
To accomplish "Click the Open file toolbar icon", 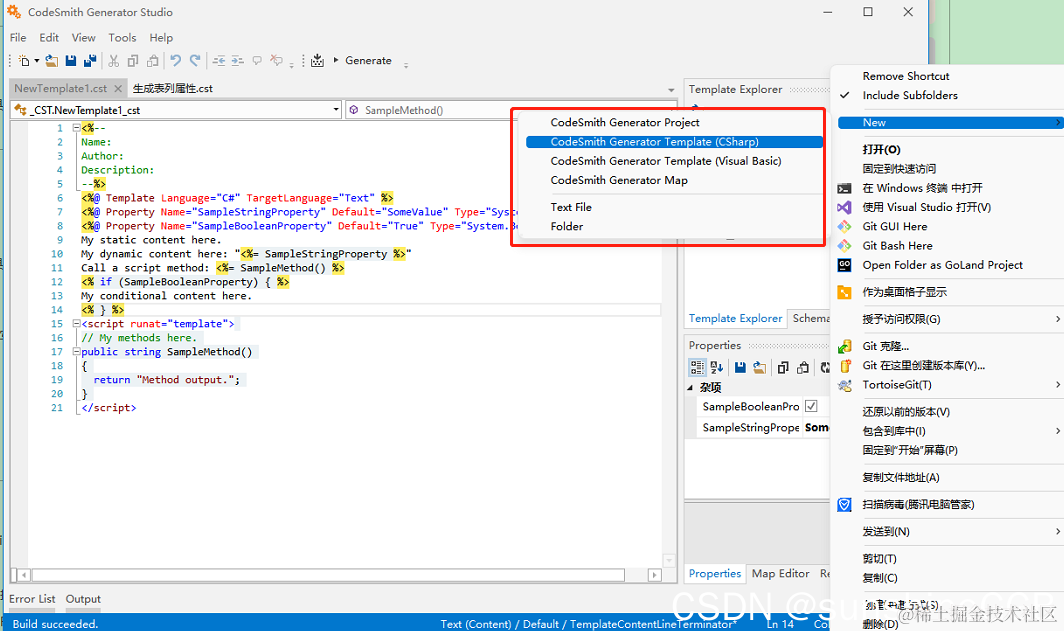I will (x=52, y=61).
